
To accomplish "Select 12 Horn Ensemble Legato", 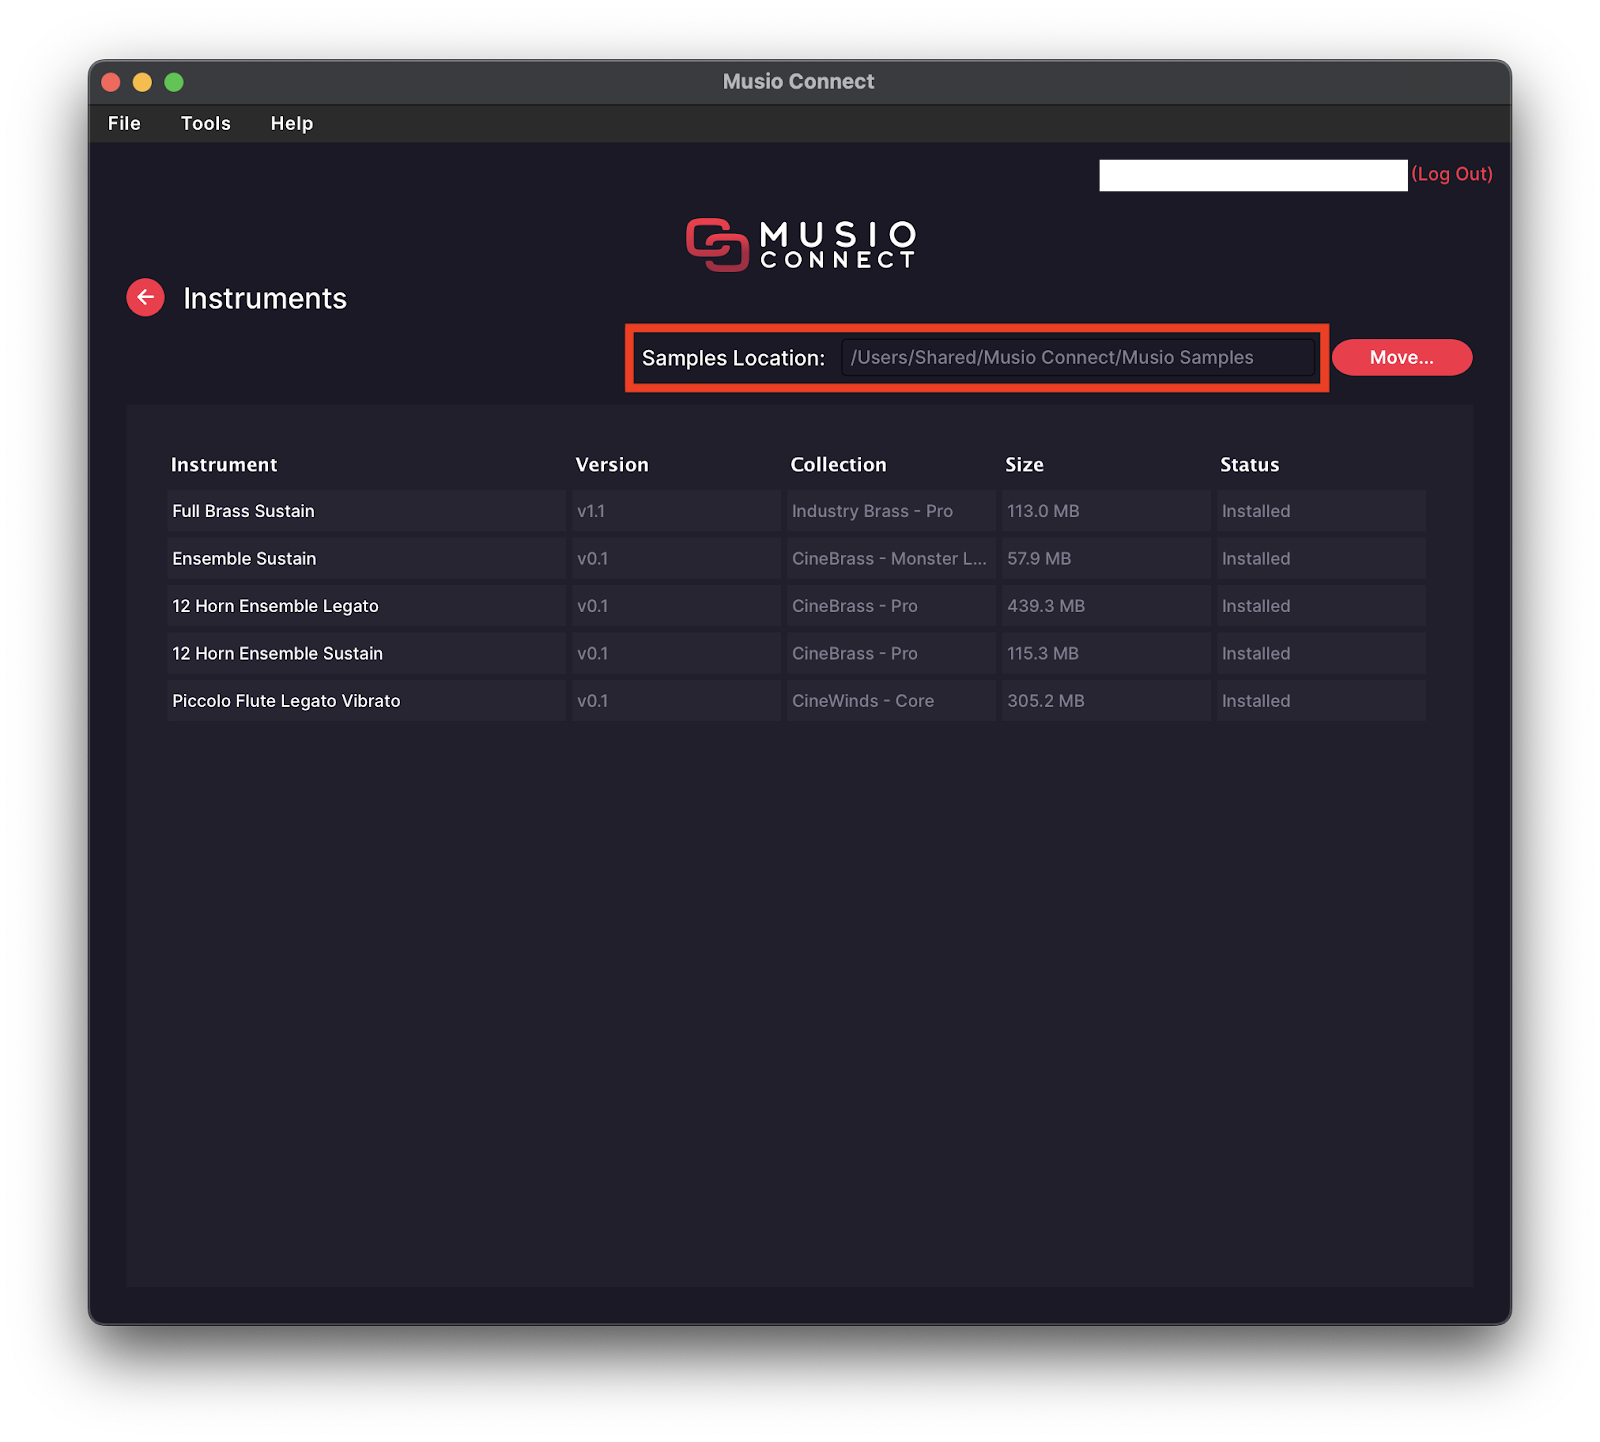I will click(367, 606).
